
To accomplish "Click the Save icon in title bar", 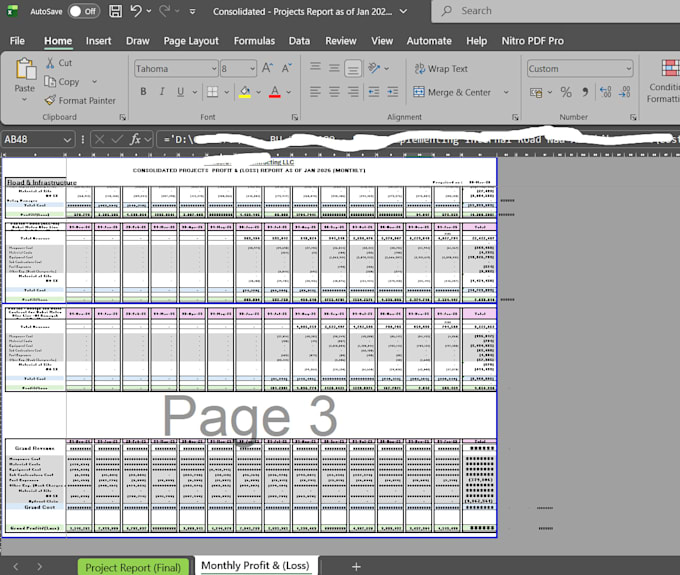I will (x=115, y=11).
